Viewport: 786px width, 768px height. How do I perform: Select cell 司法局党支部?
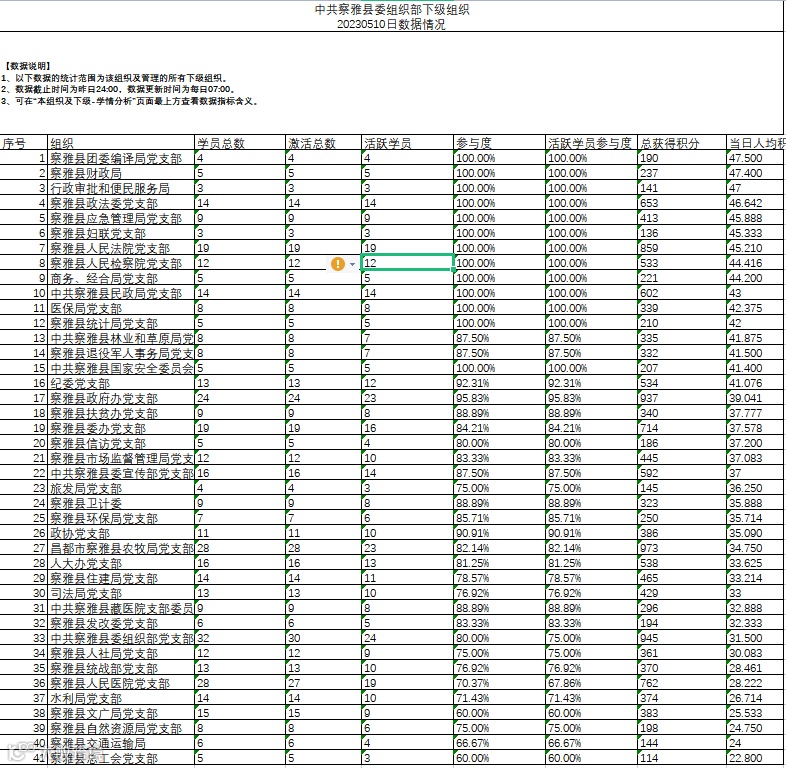coord(121,593)
